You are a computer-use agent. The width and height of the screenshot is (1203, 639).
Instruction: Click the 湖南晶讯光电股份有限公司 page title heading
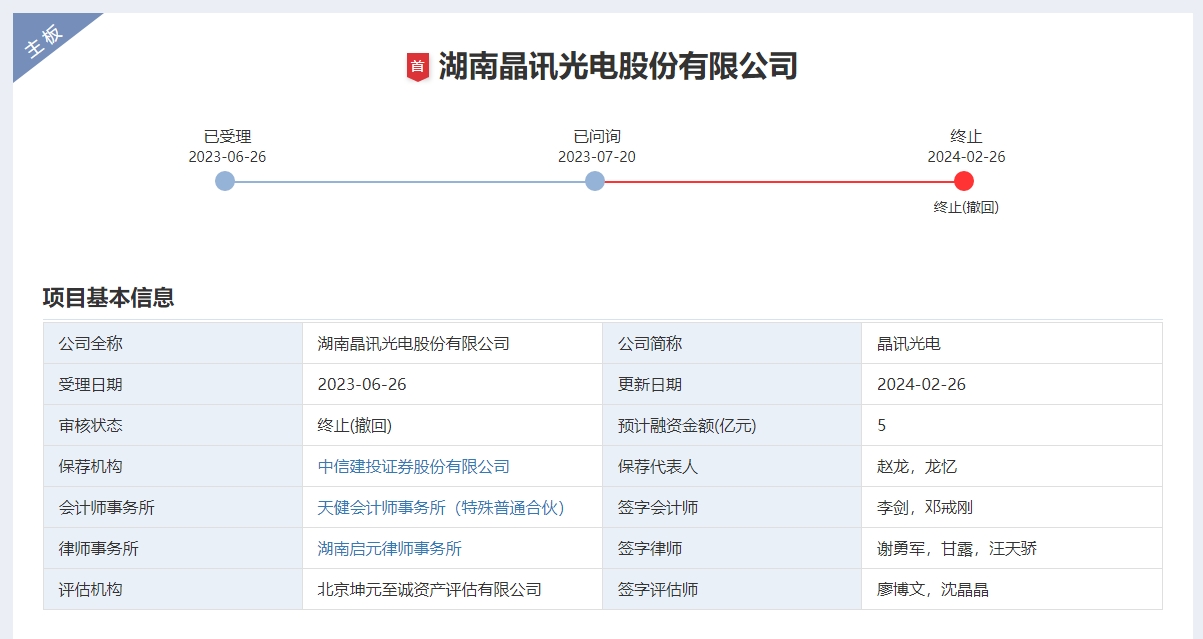click(617, 67)
